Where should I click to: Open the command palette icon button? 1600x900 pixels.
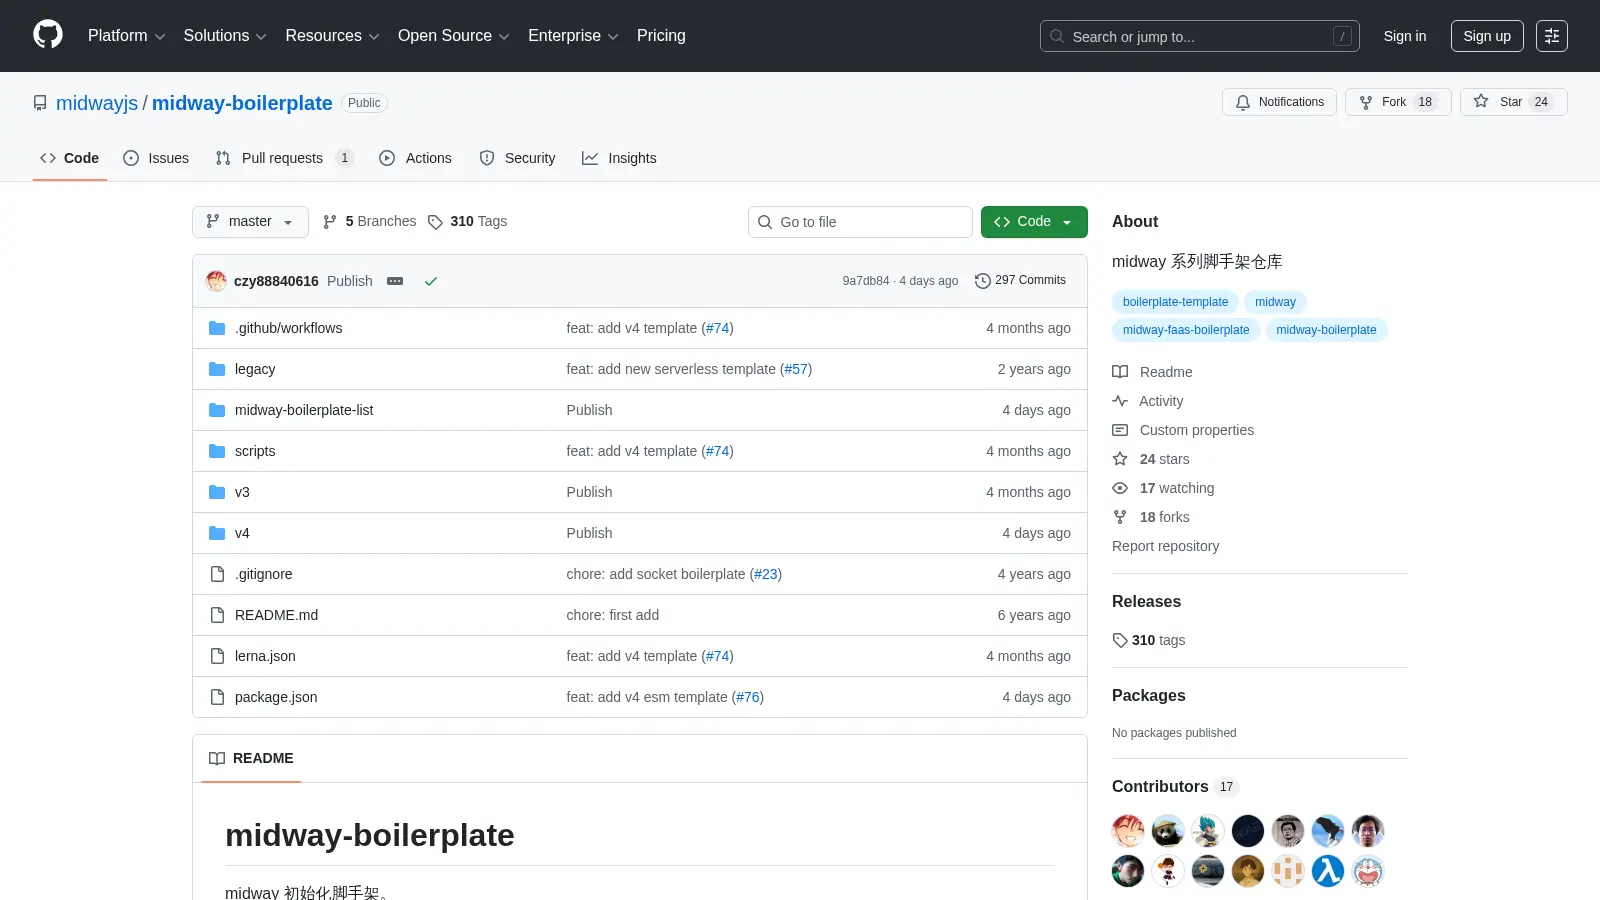(x=1552, y=36)
